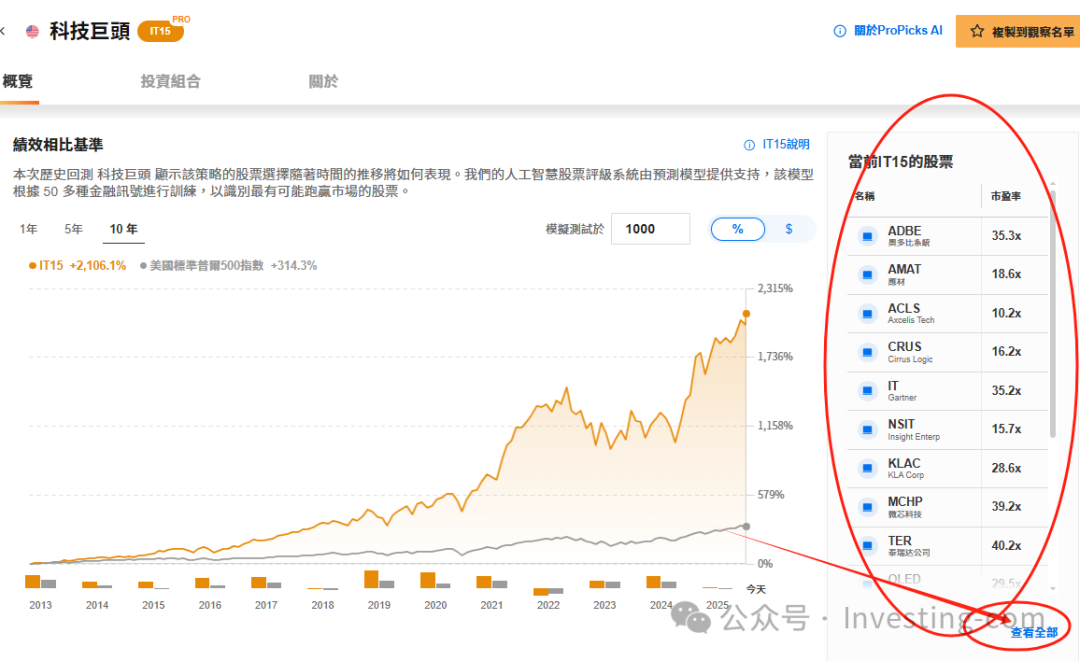
Task: Click the 39.2x P/E value for MCHP
Action: click(x=1006, y=507)
